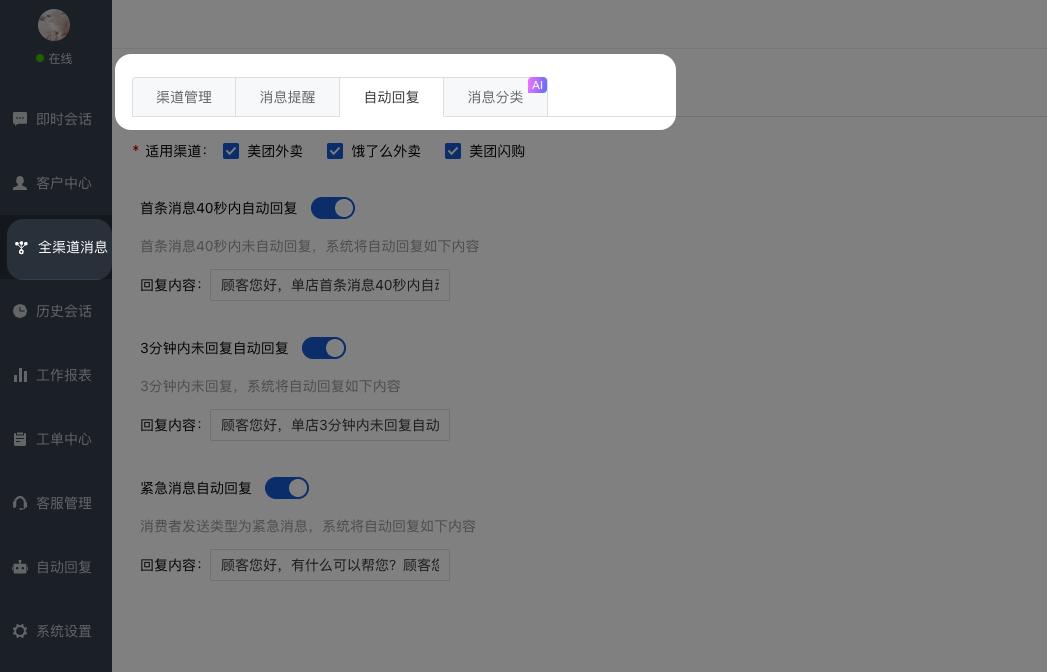This screenshot has height=672, width=1047.
Task: Uncheck the 美团外卖 channel checkbox
Action: point(231,151)
